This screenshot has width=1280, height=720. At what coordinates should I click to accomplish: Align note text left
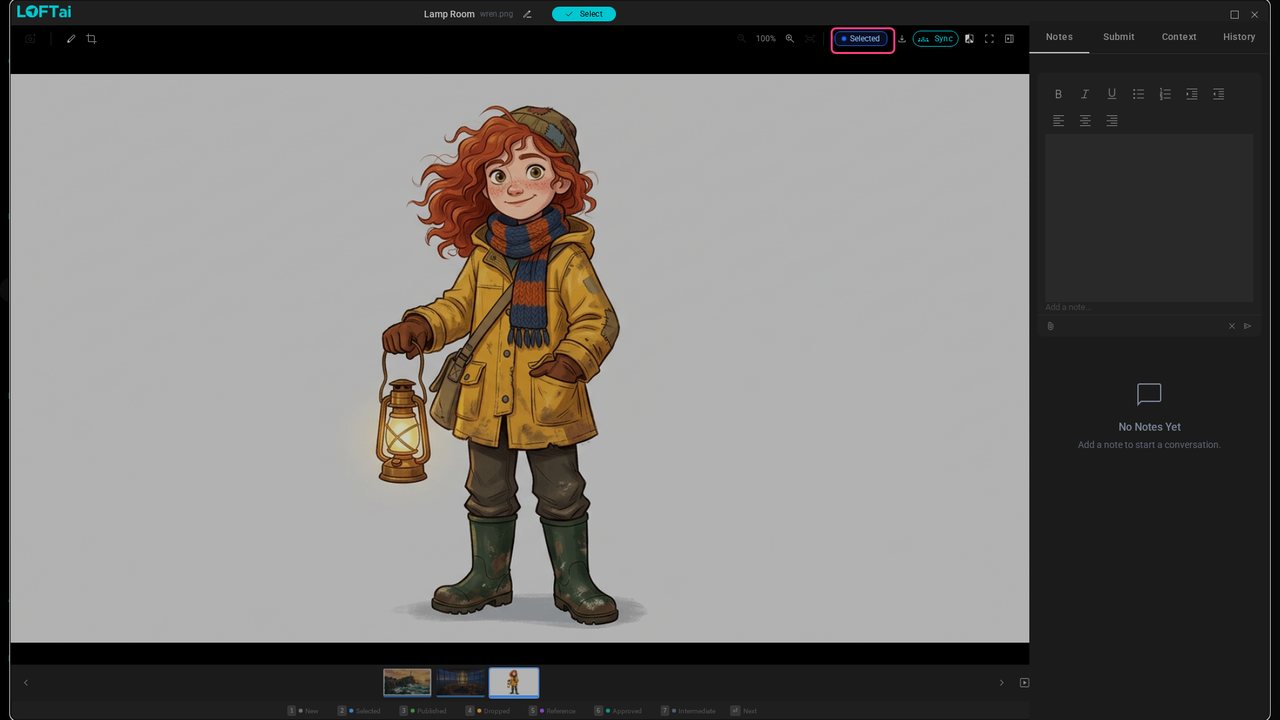tap(1058, 121)
